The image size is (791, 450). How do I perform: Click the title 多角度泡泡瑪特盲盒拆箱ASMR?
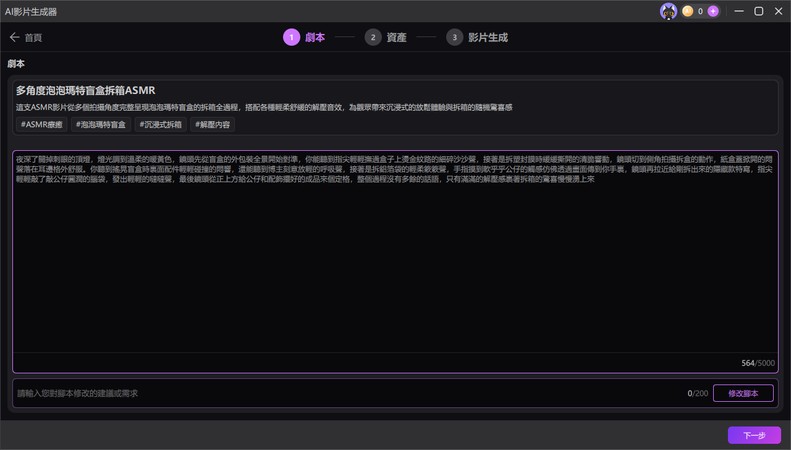pyautogui.click(x=85, y=90)
